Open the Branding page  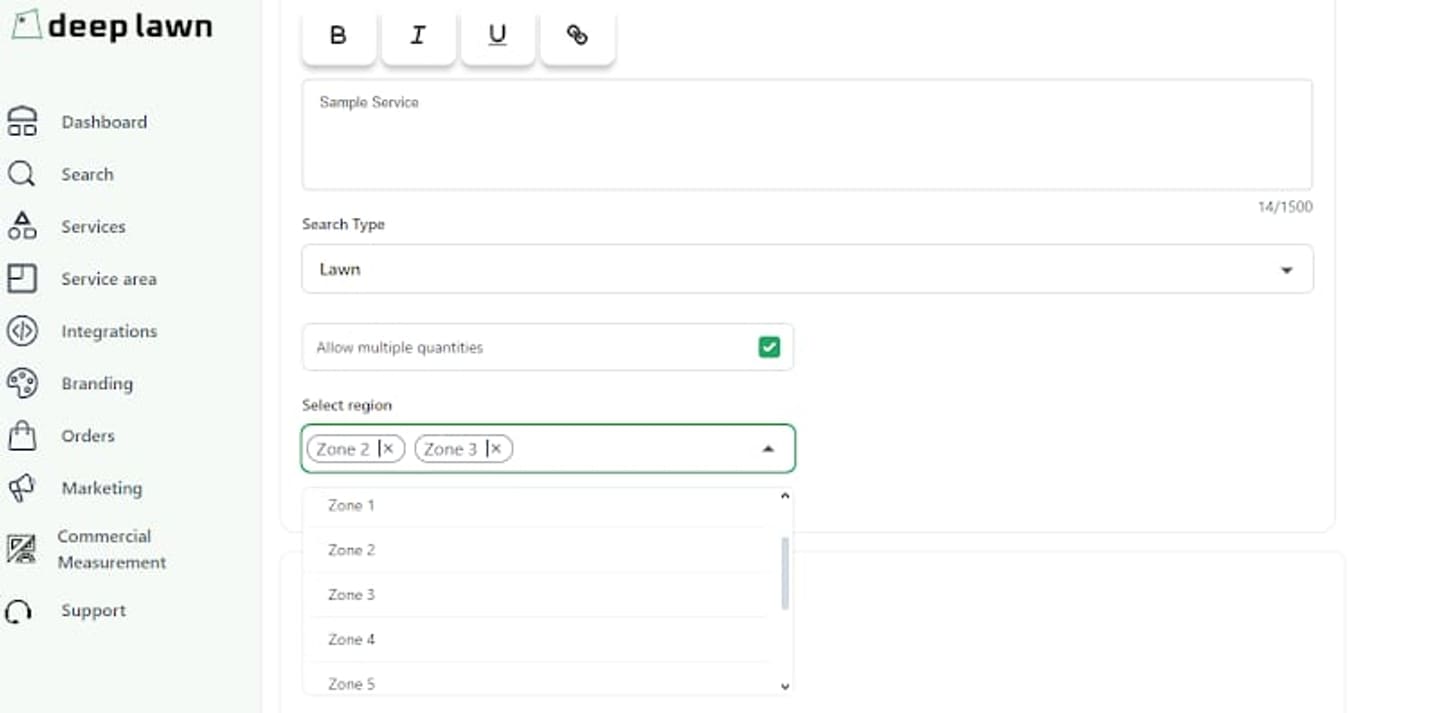point(97,383)
